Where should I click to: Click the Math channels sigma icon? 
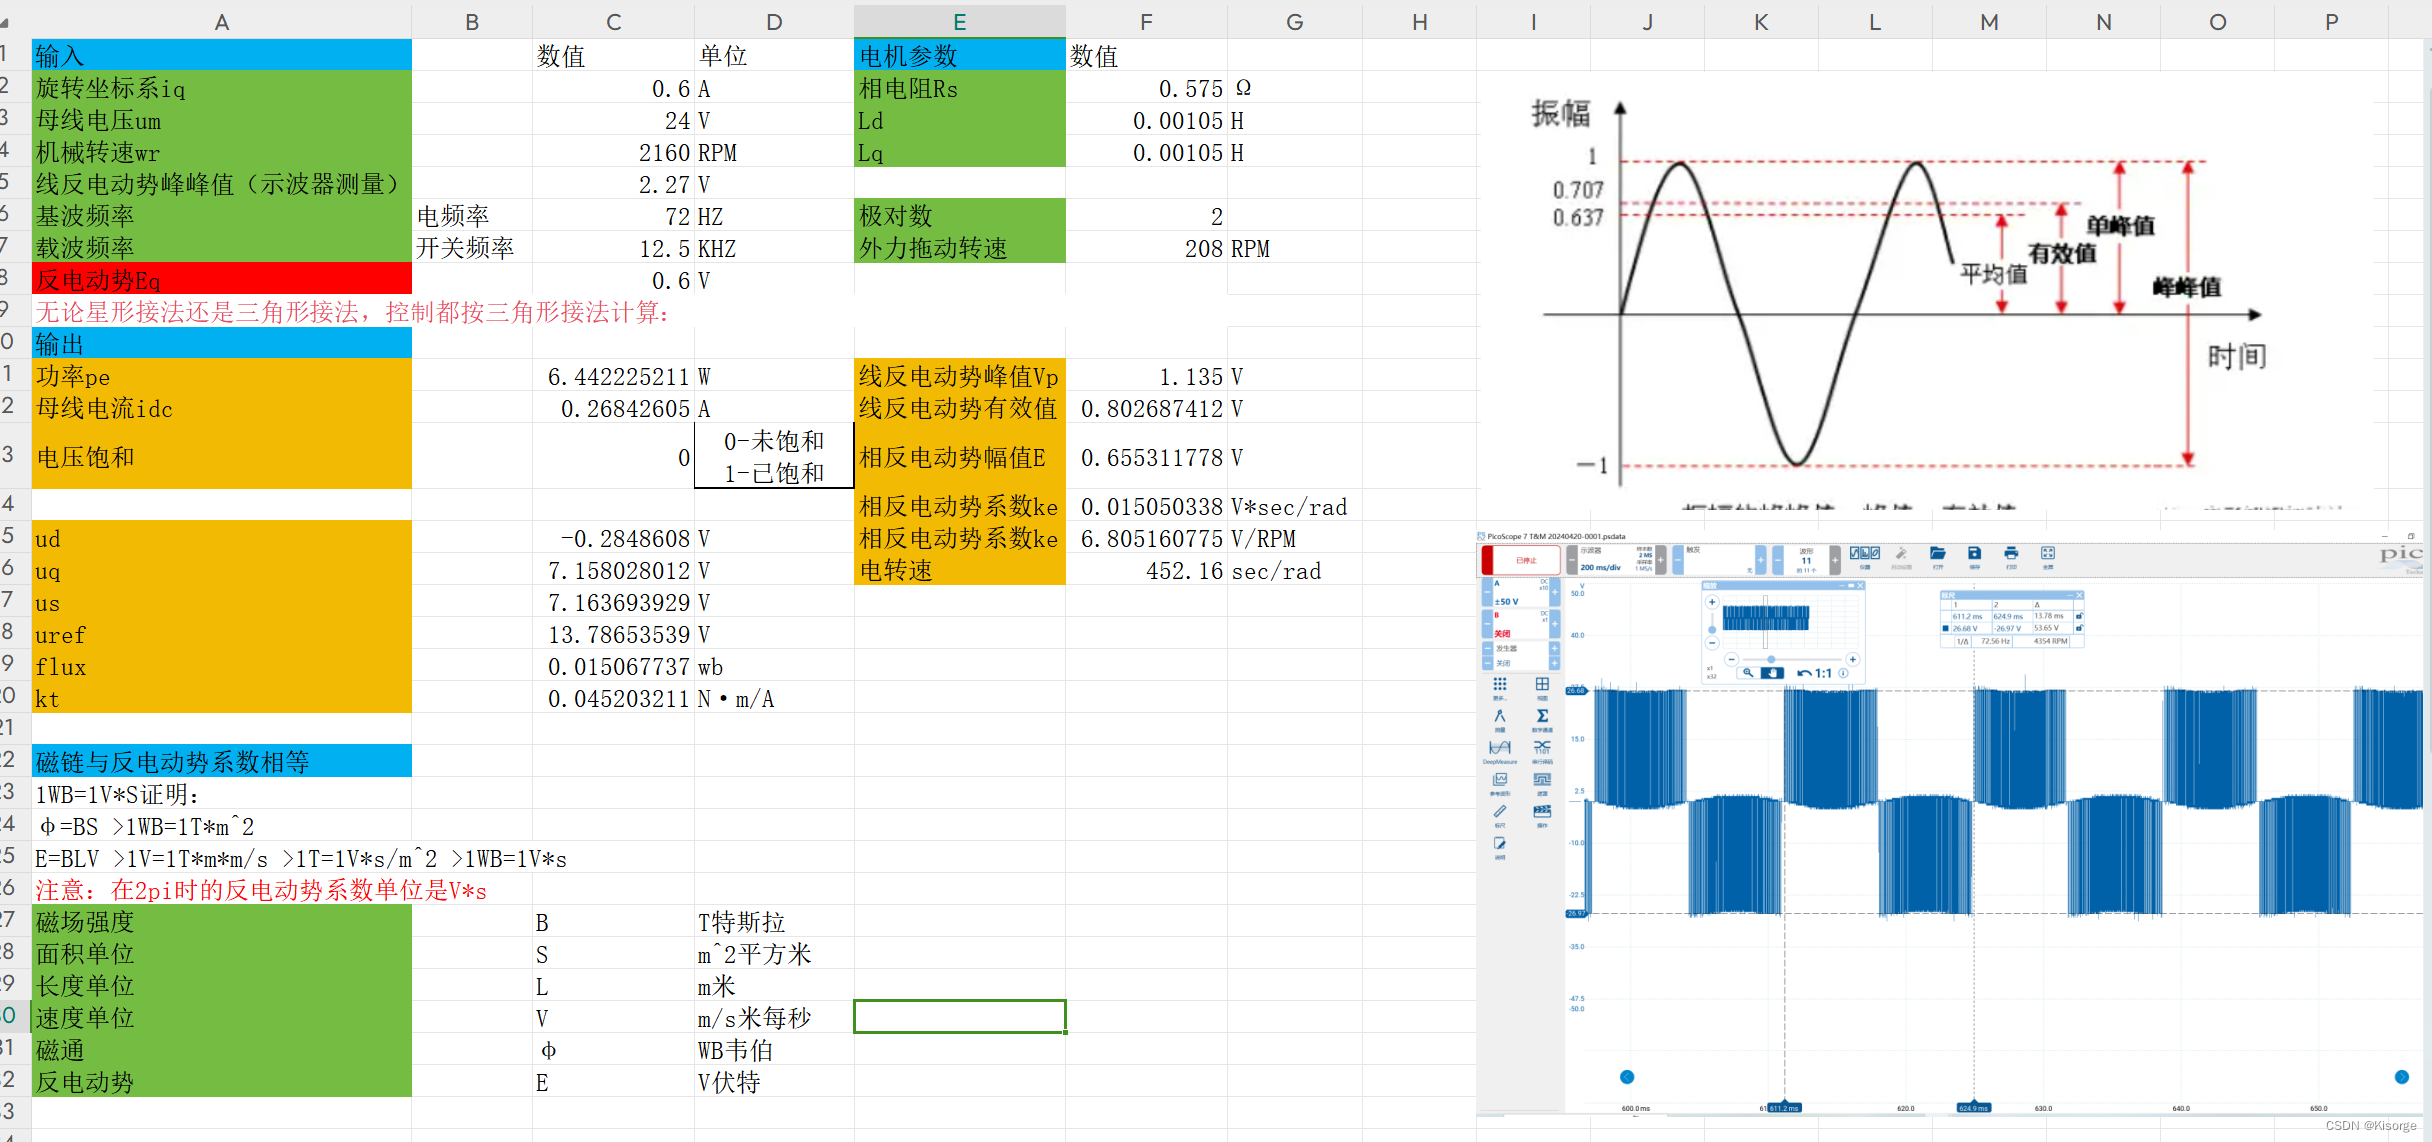[x=1542, y=716]
